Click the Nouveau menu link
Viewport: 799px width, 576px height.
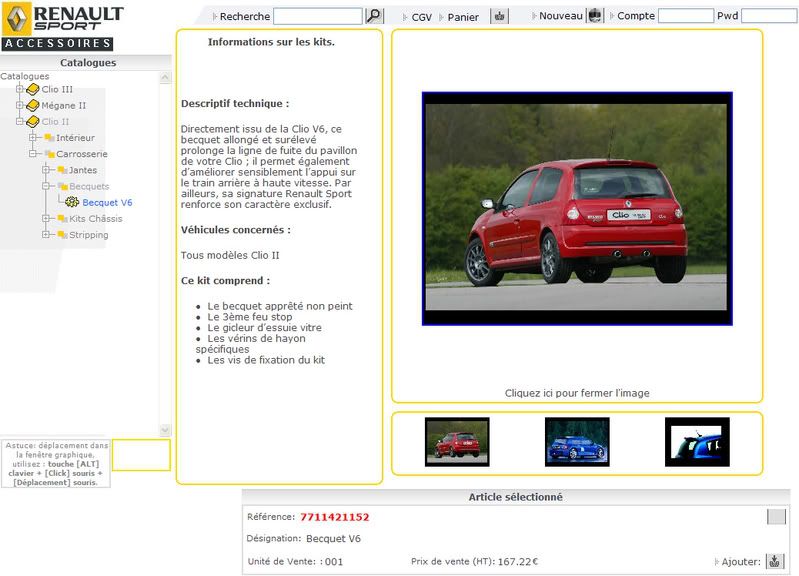561,16
